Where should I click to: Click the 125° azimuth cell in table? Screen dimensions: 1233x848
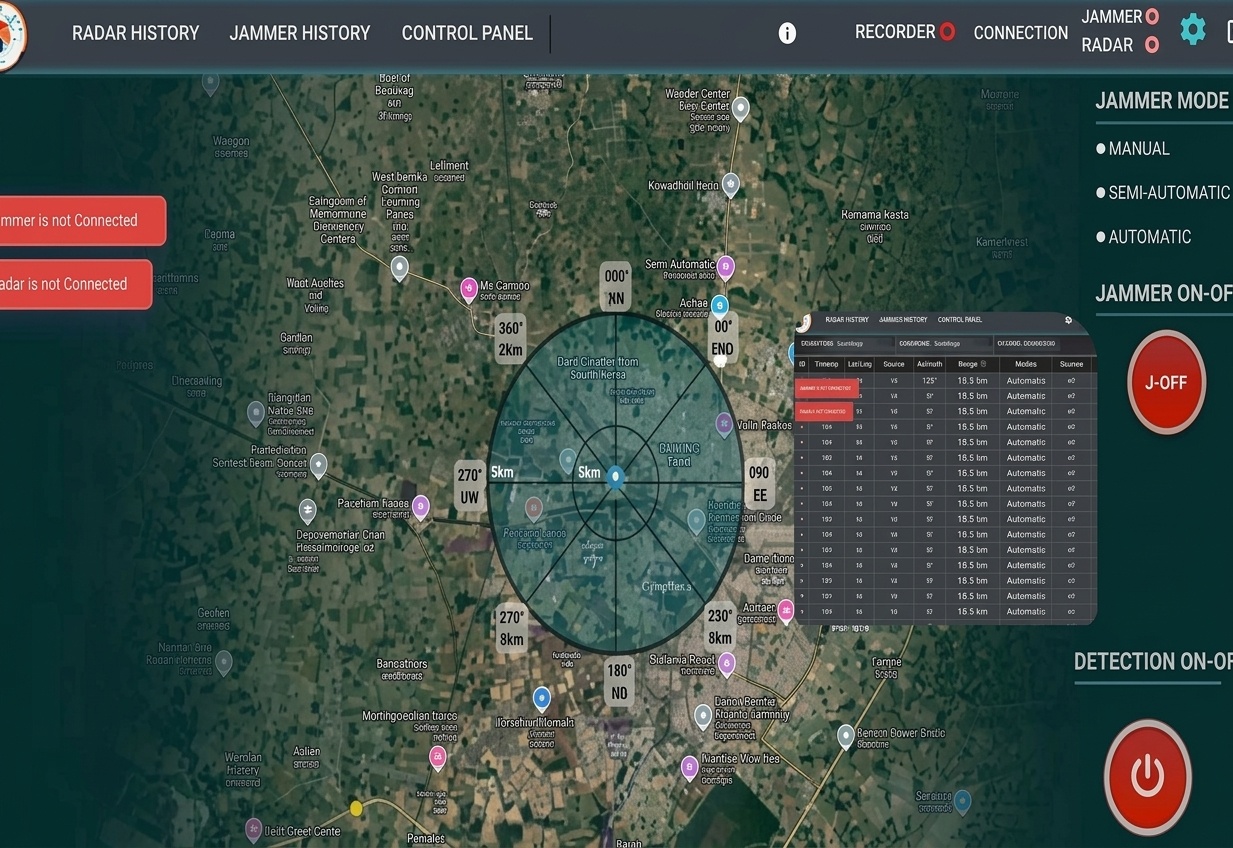click(x=929, y=381)
